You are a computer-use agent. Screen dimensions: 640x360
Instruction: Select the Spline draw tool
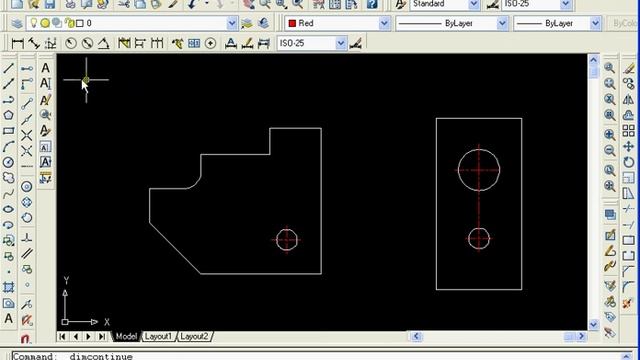coord(9,193)
